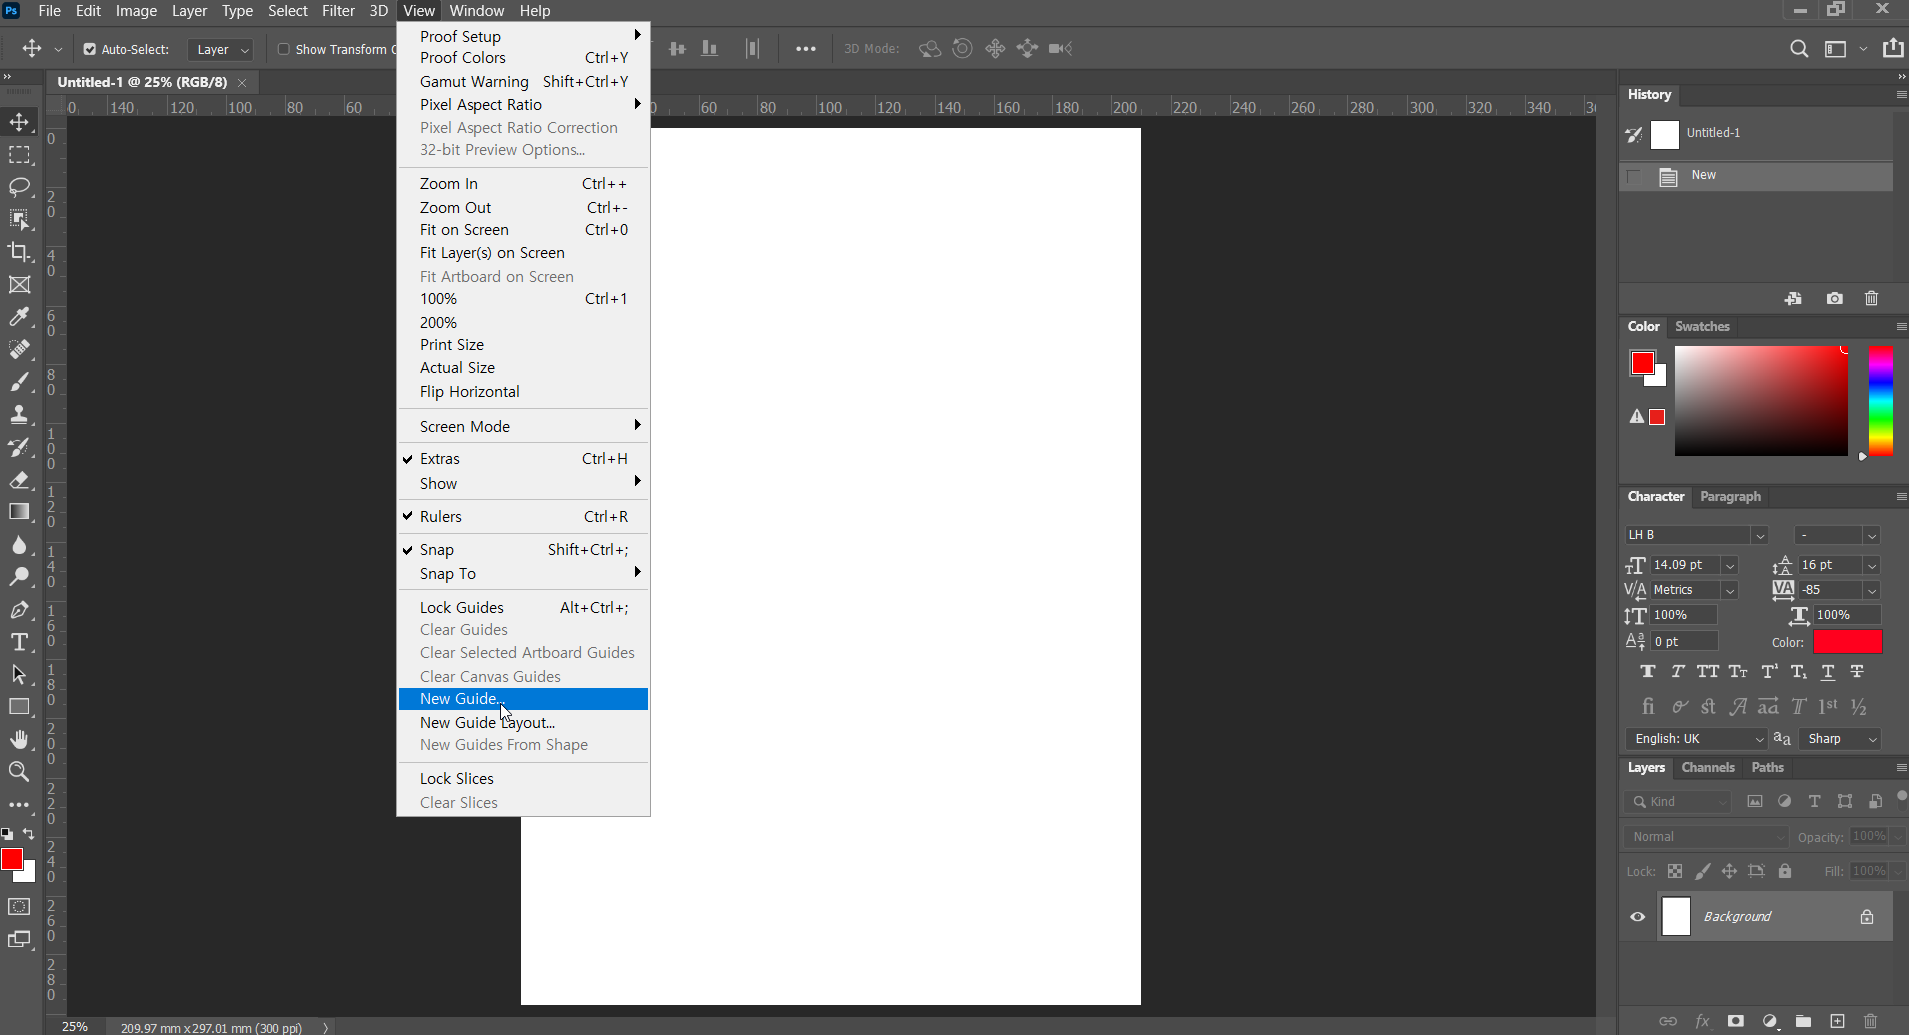This screenshot has width=1909, height=1035.
Task: Open the kerning Metrics dropdown
Action: [x=1729, y=590]
